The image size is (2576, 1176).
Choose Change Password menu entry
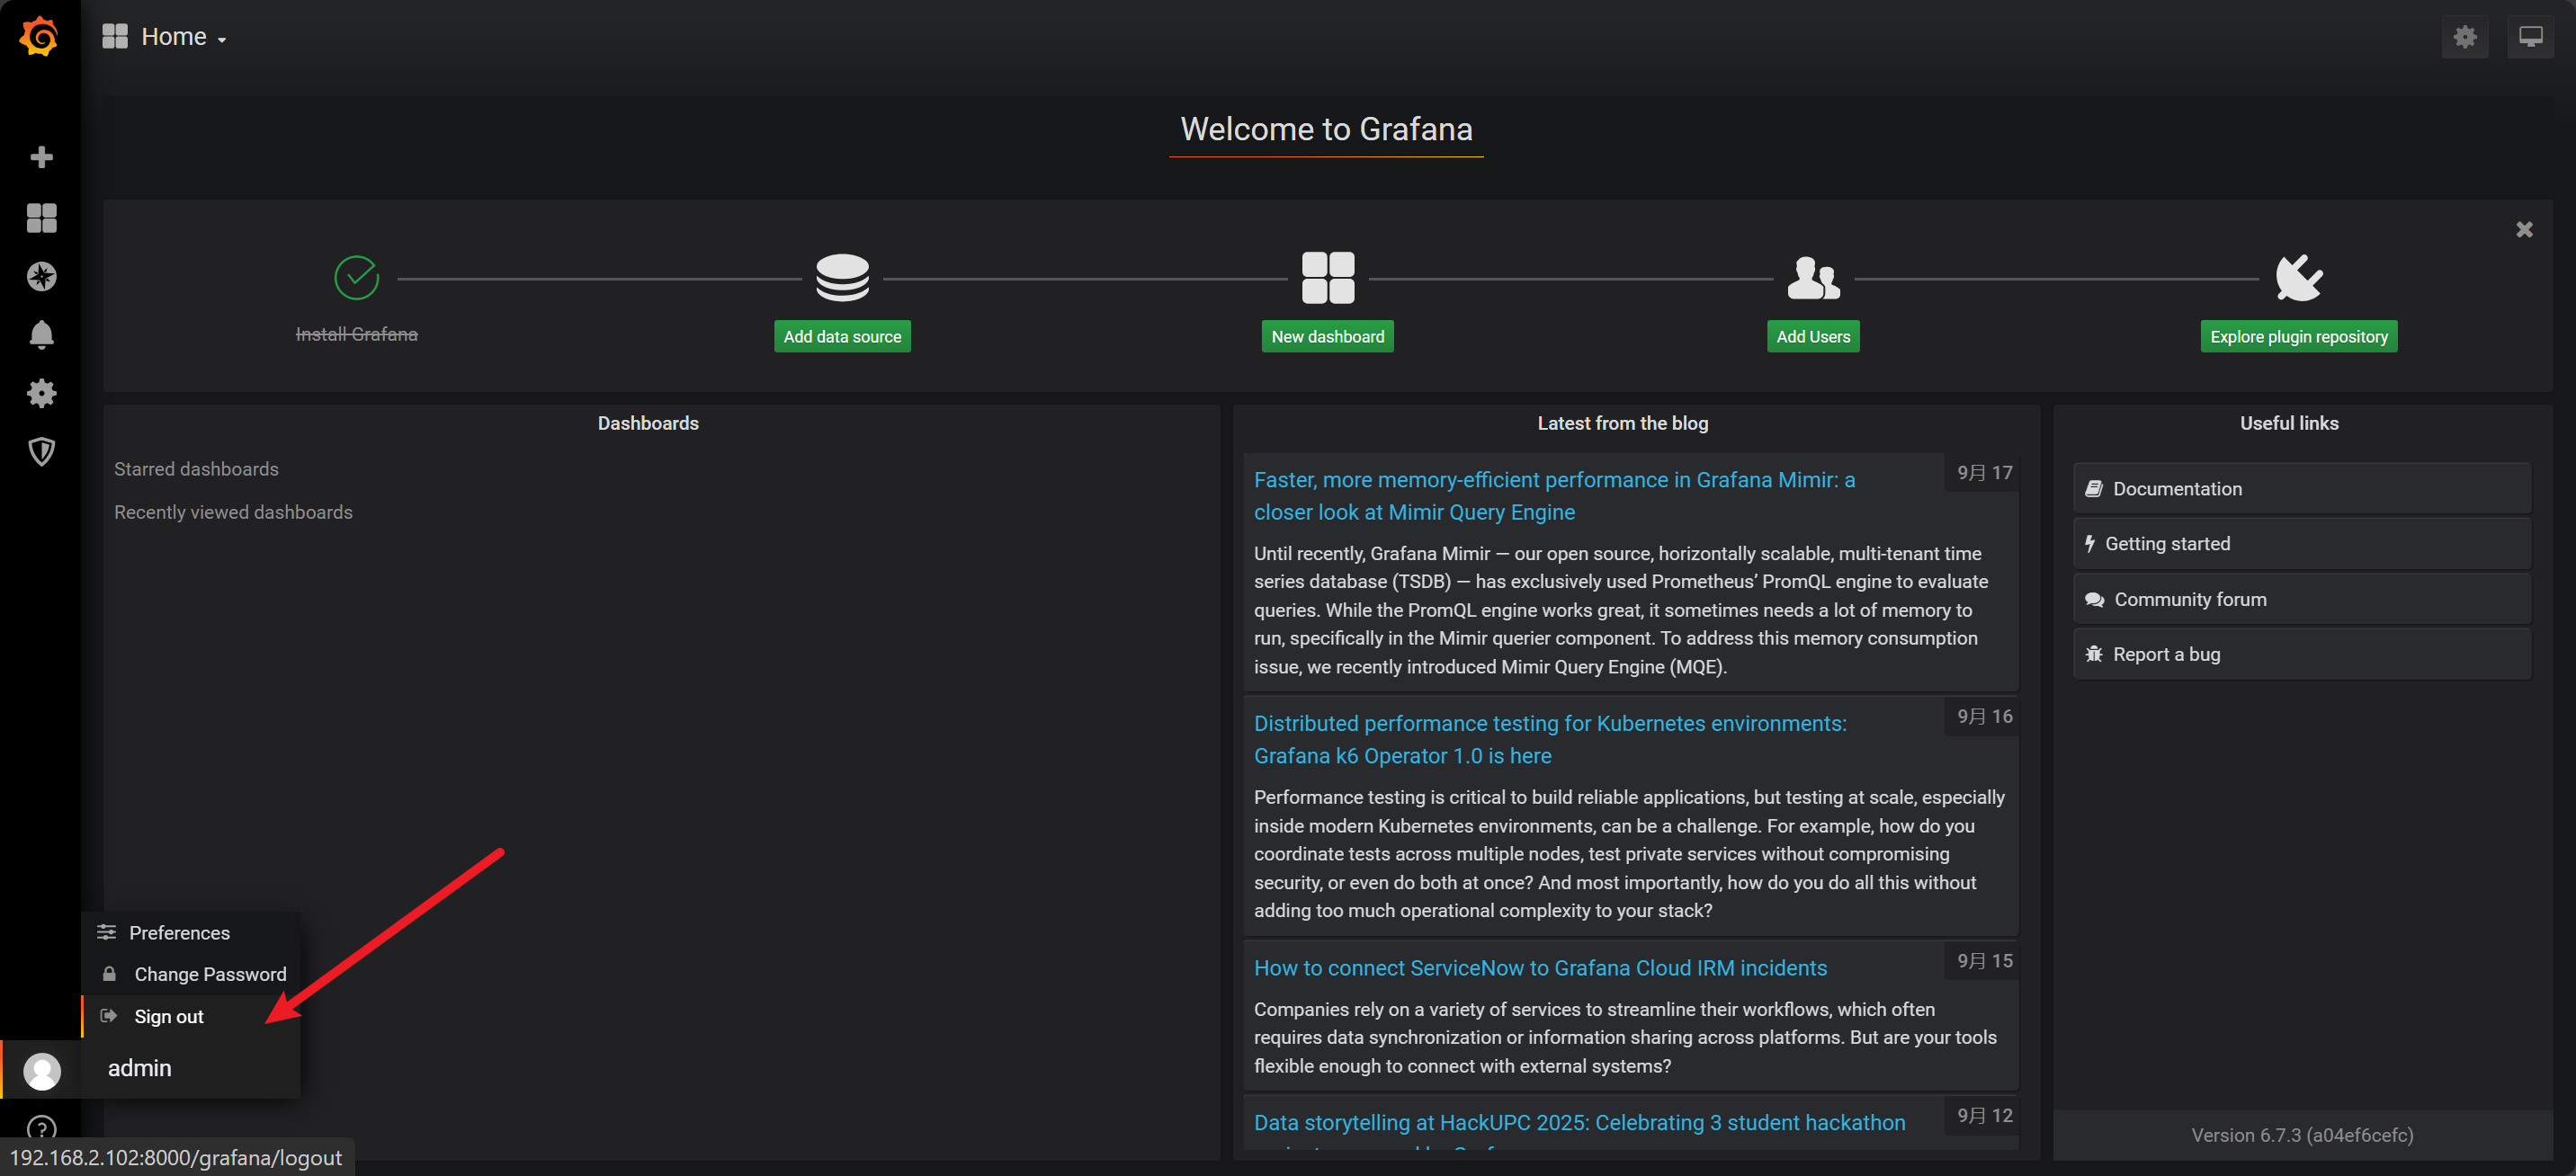coord(210,974)
